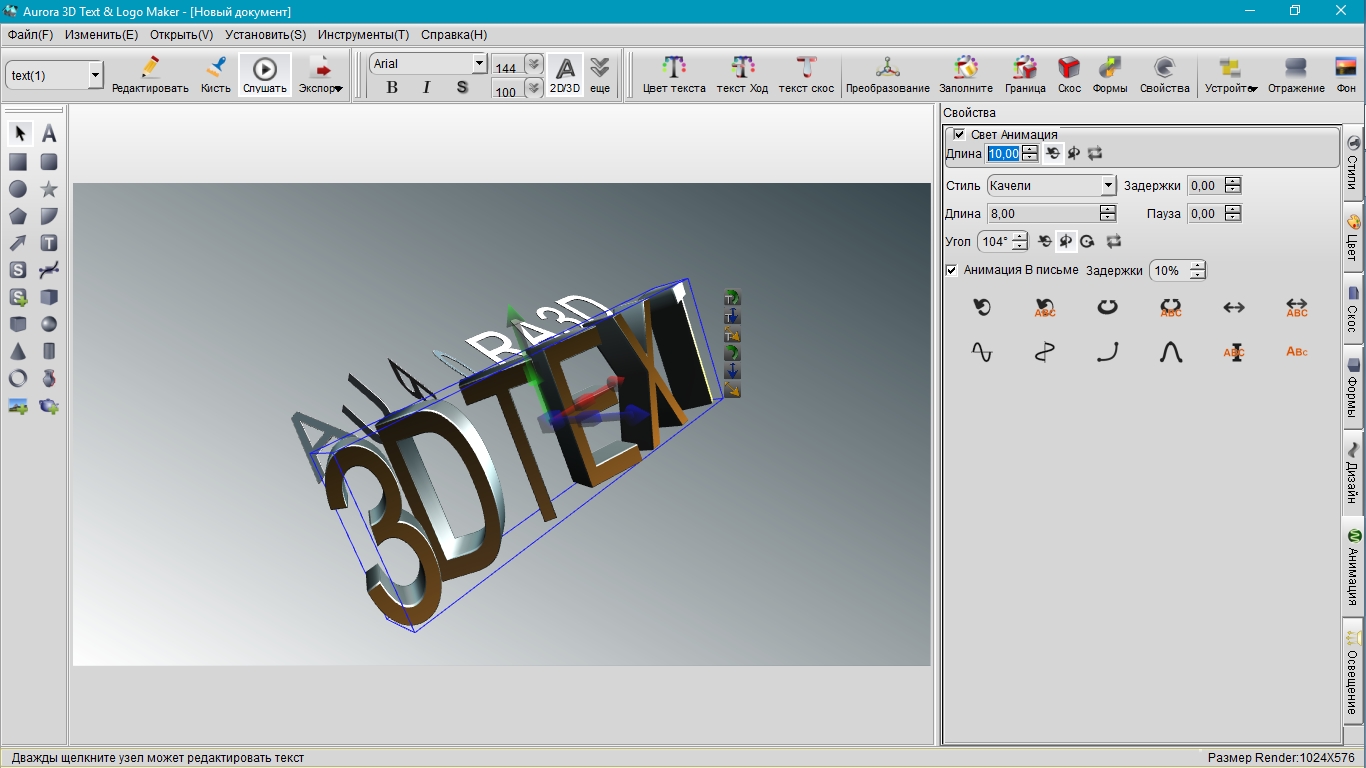
Task: Open the Инструменты(T) menu
Action: coord(363,35)
